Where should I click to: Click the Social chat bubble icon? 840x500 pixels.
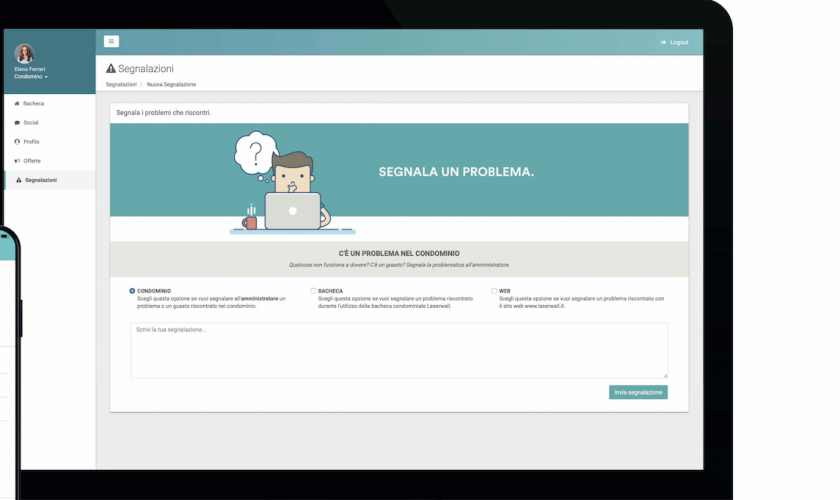click(17, 123)
